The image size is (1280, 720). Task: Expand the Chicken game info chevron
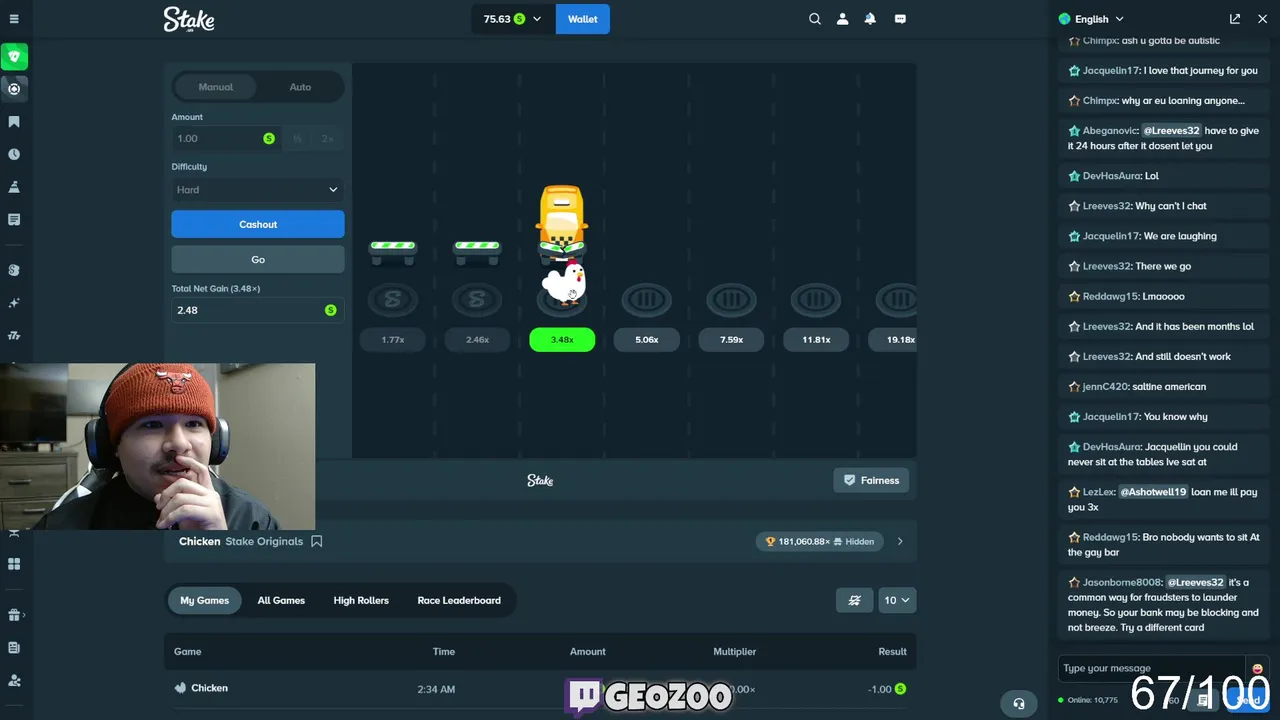tap(900, 541)
